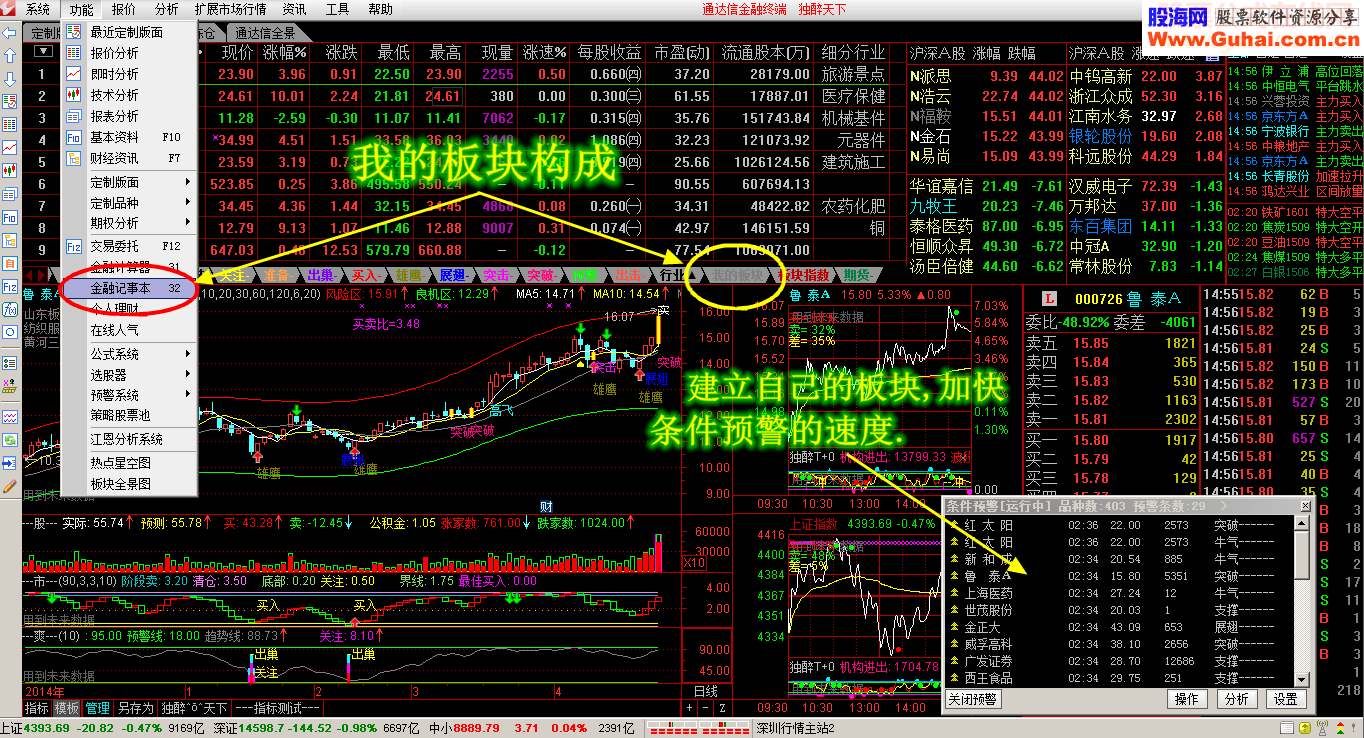Screen dimensions: 1364x738
Task: Select the 模板 tab at chart bottom
Action: pos(67,708)
